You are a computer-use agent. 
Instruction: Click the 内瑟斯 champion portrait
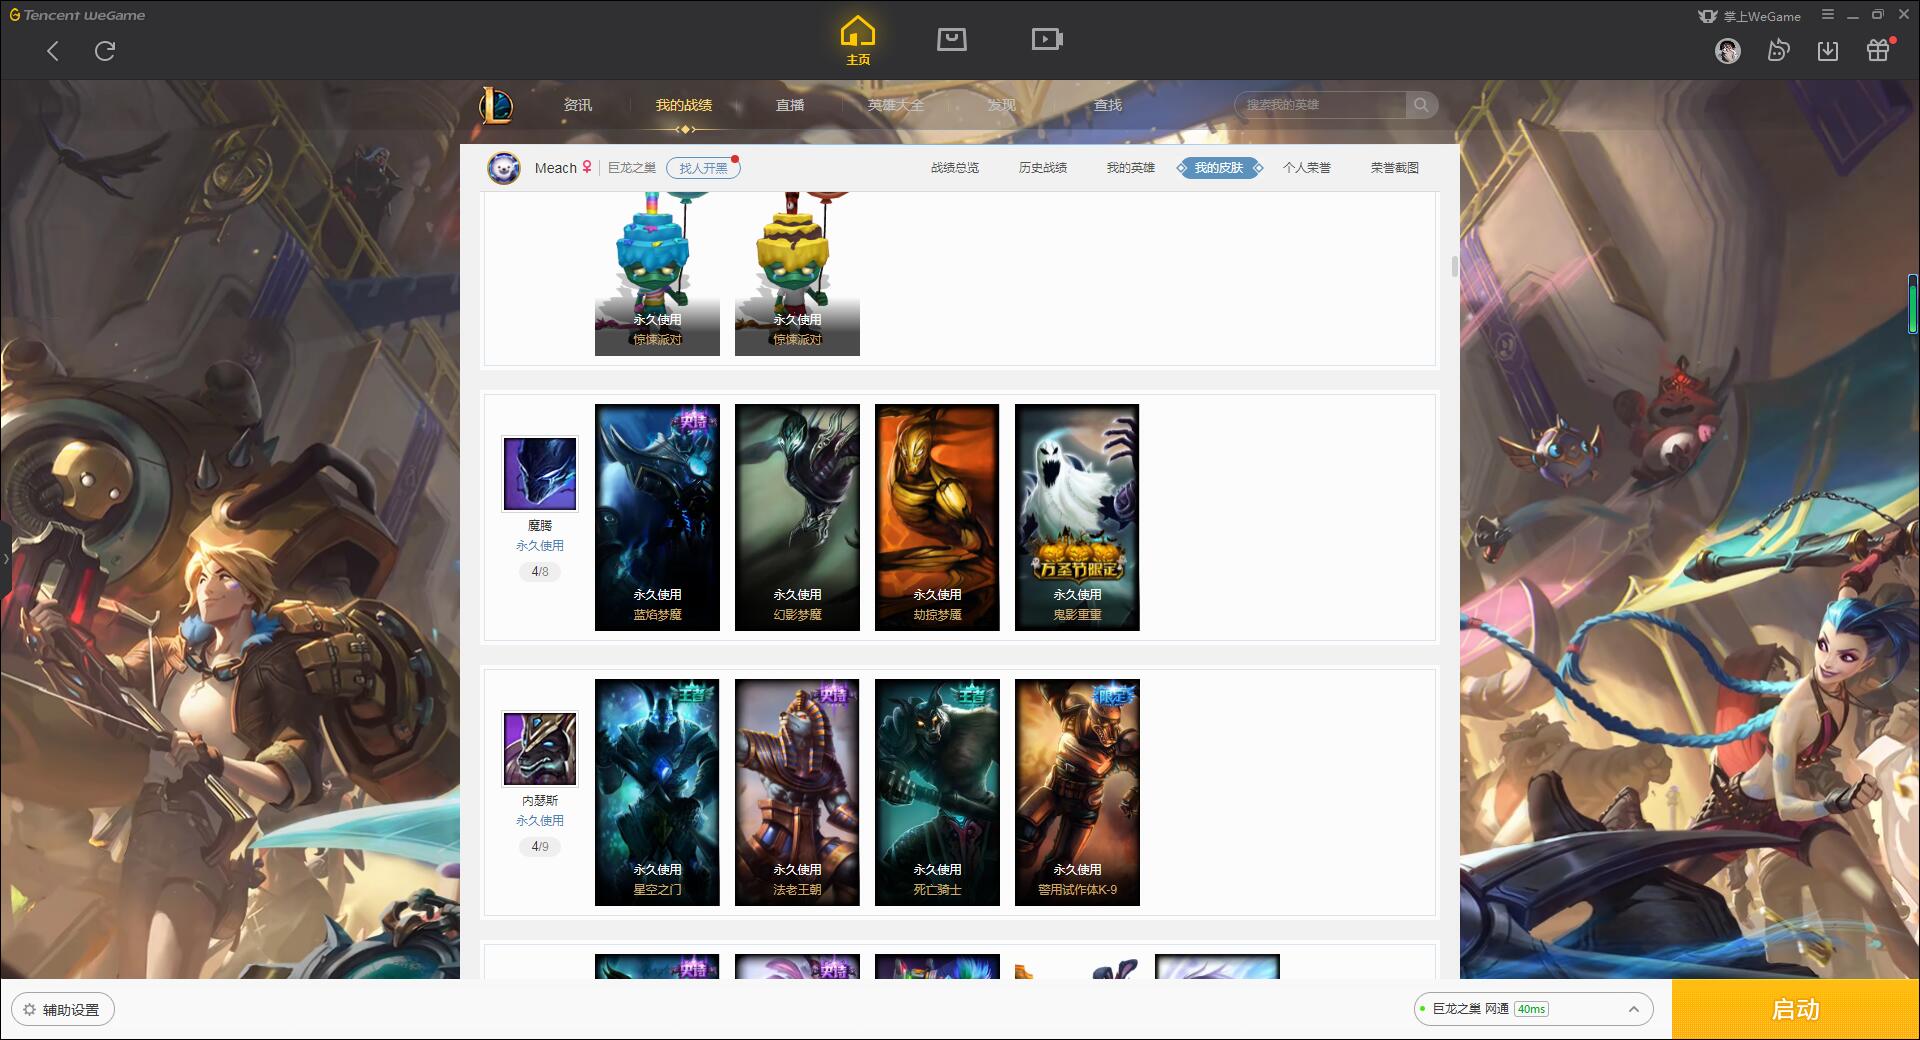[540, 748]
